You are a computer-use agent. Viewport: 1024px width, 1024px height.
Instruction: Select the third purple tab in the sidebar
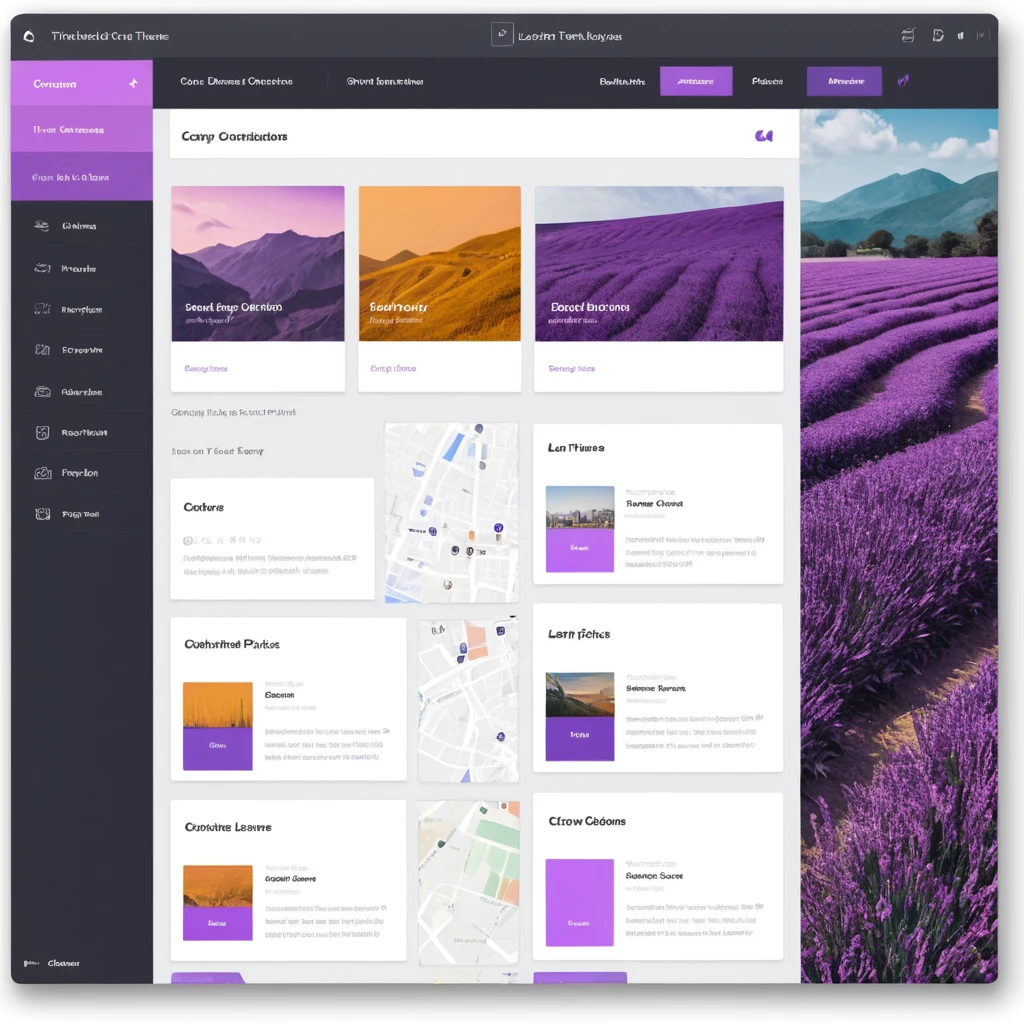point(81,177)
